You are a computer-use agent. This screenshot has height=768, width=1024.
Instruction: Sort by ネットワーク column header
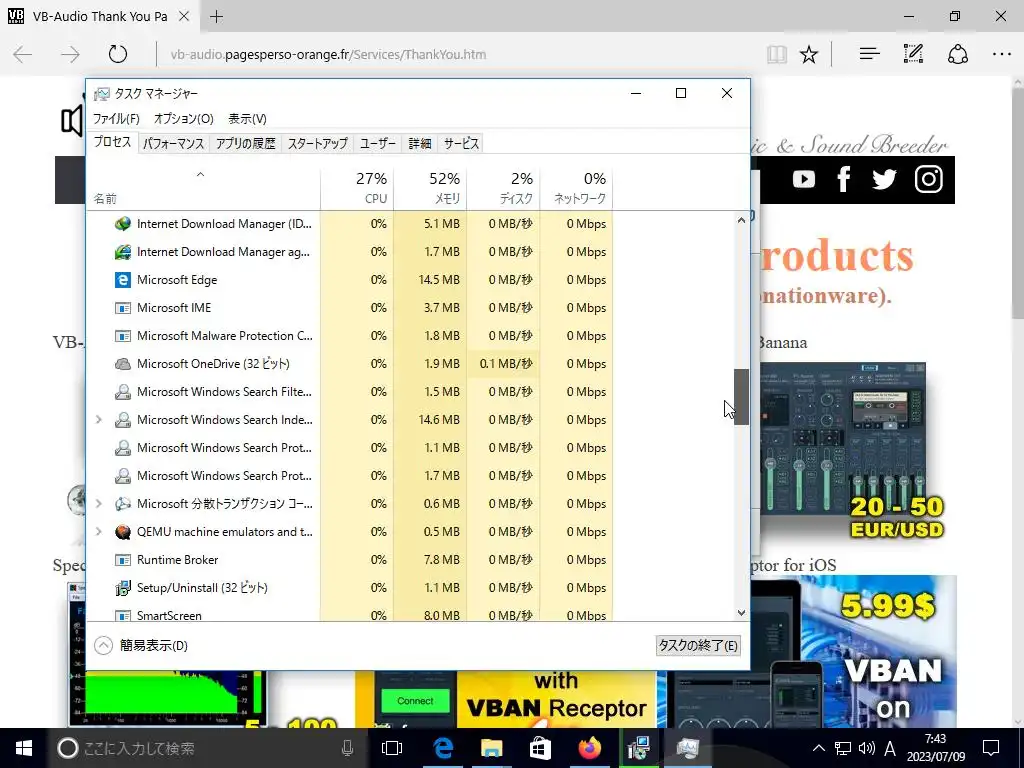pyautogui.click(x=577, y=187)
